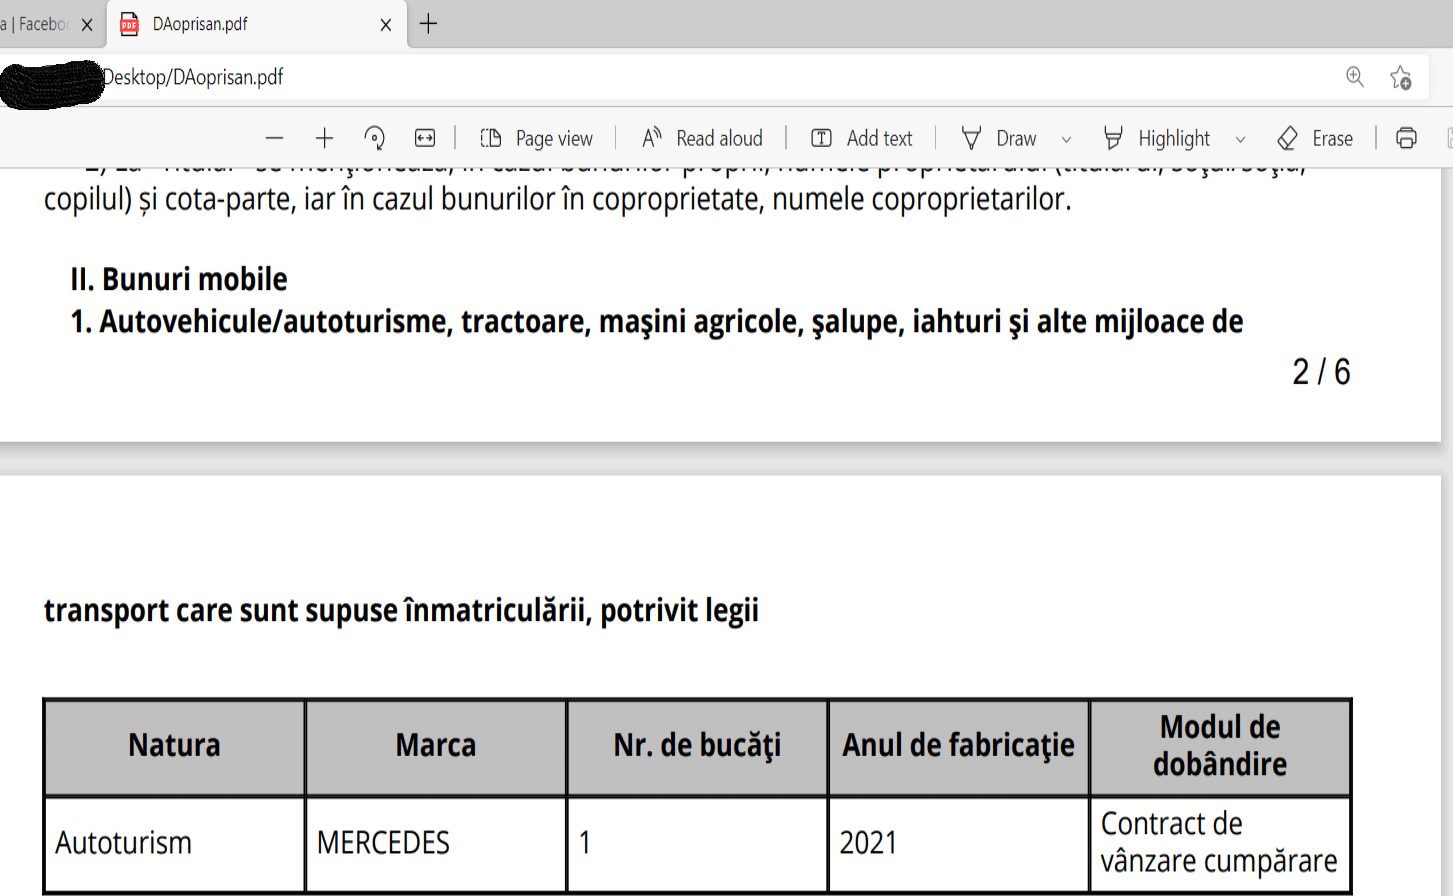Select the Draw tool
Screen dimensions: 1453x896
pyautogui.click(x=999, y=138)
